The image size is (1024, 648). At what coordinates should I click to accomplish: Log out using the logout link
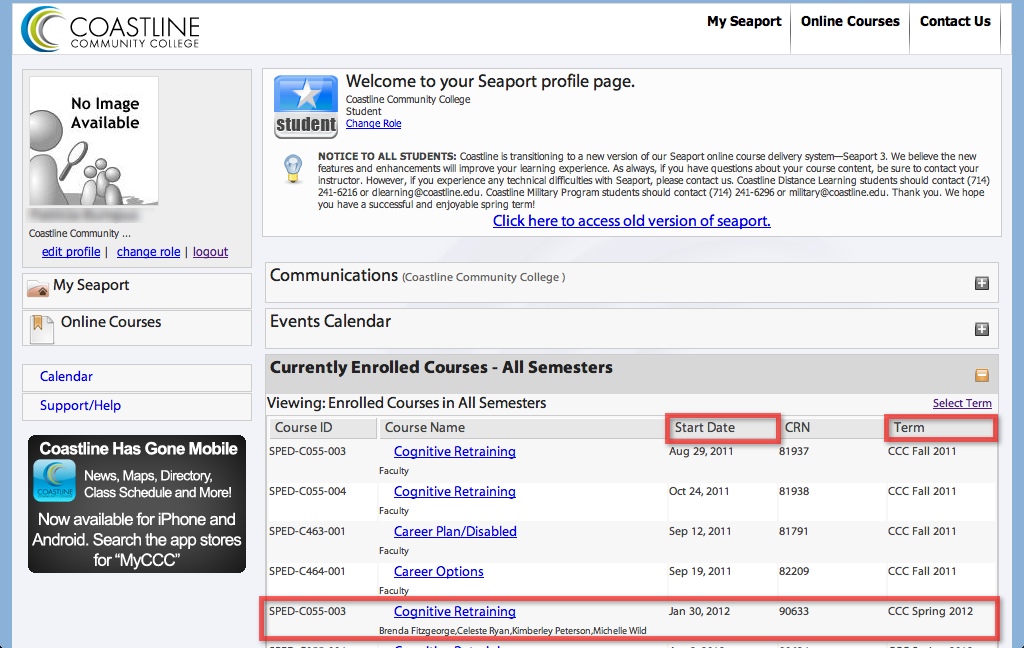(x=210, y=252)
